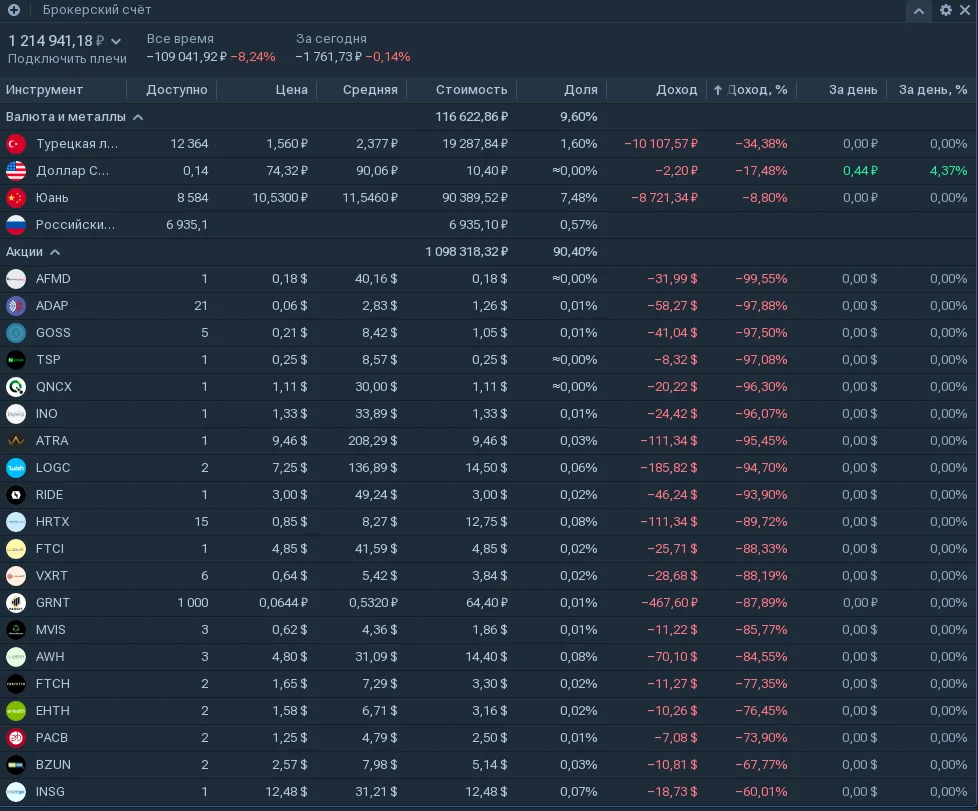This screenshot has height=811, width=978.
Task: Click the ADAP stock logo
Action: (16, 306)
